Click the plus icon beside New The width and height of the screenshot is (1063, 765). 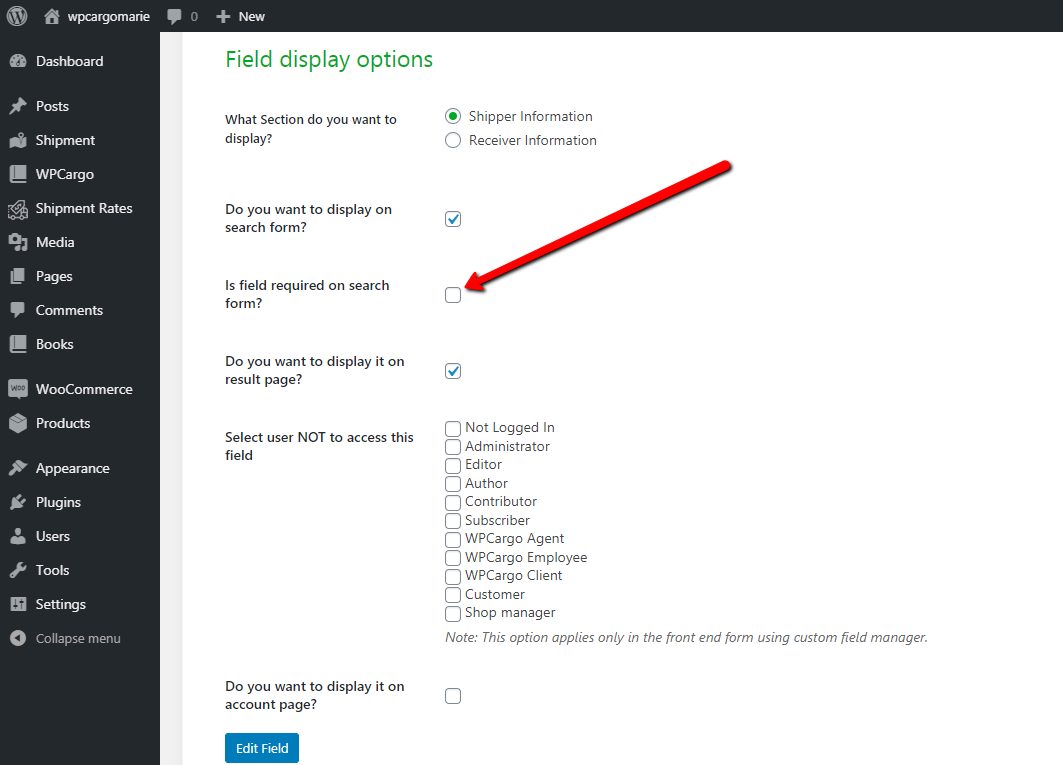click(x=223, y=16)
